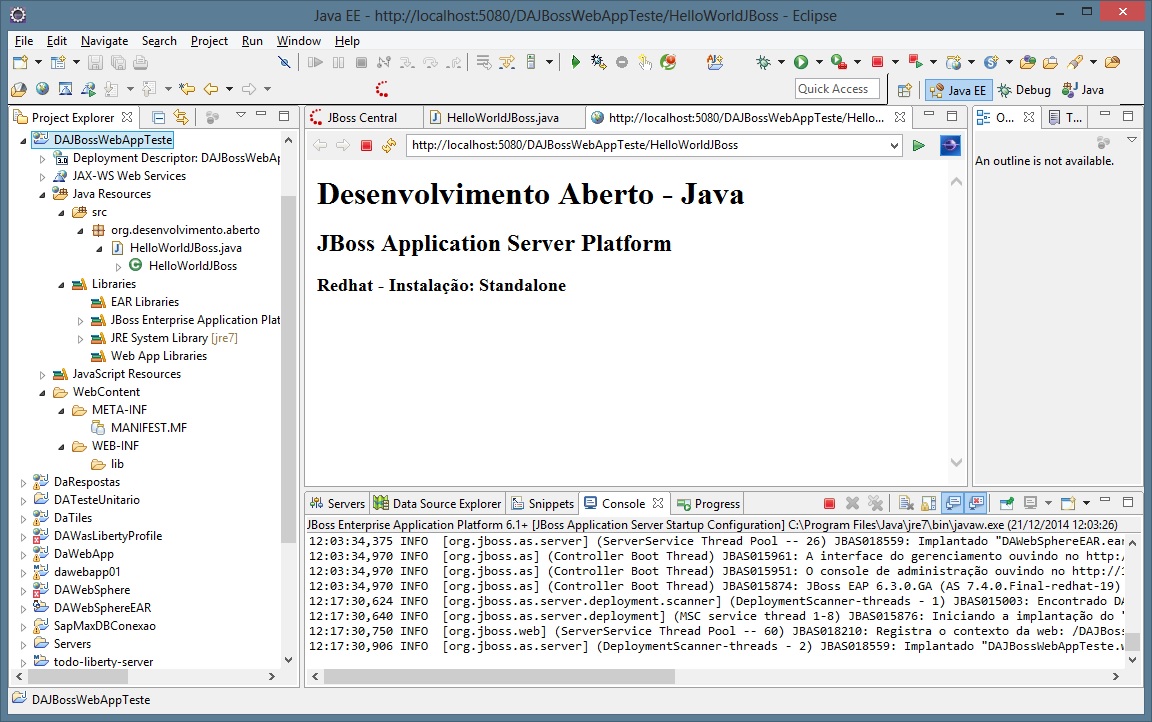Open the Navigate menu
Screen dimensions: 1152x722
[104, 41]
